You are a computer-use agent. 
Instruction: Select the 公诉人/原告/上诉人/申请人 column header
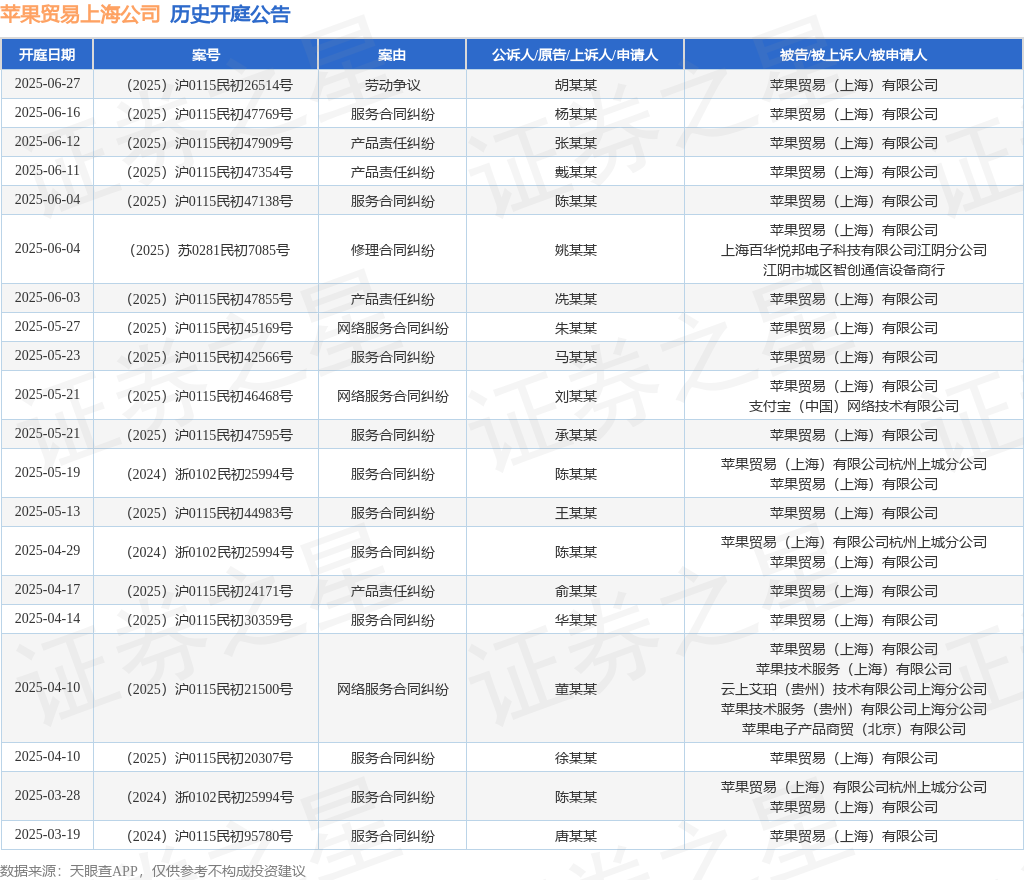(x=575, y=55)
